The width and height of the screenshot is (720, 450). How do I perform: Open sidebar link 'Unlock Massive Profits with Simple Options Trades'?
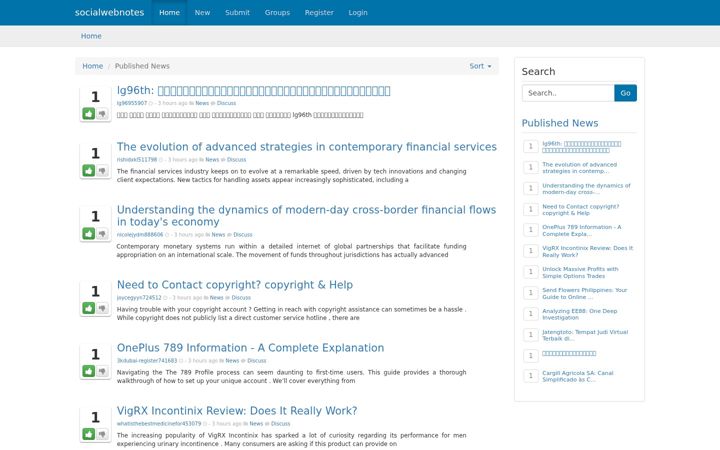580,272
